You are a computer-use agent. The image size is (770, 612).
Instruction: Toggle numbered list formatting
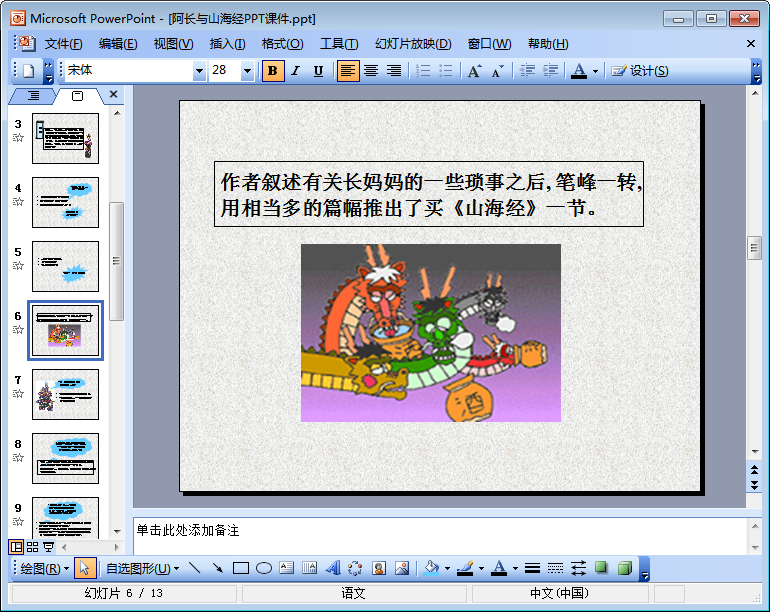click(x=423, y=71)
